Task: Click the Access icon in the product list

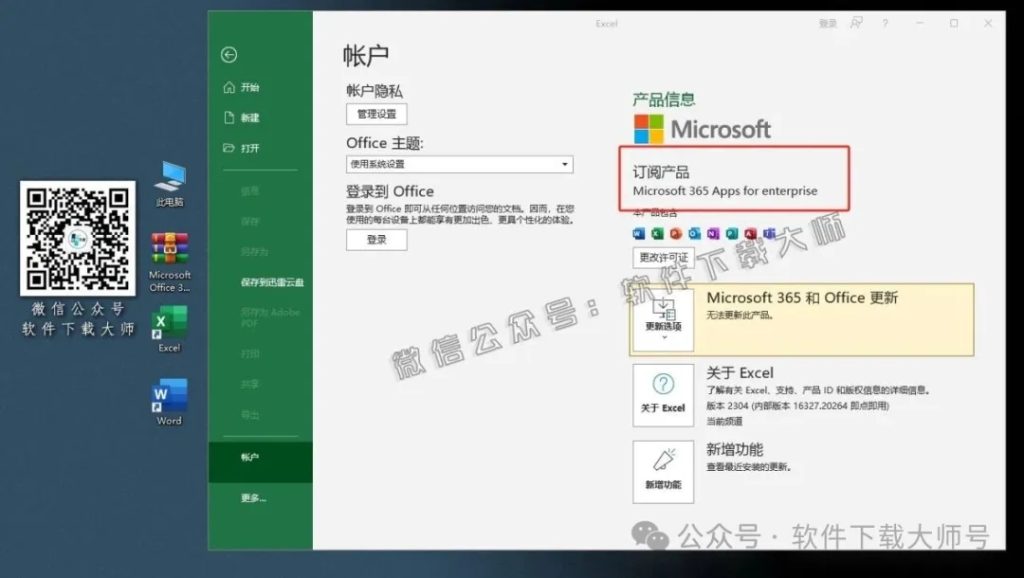Action: point(751,233)
